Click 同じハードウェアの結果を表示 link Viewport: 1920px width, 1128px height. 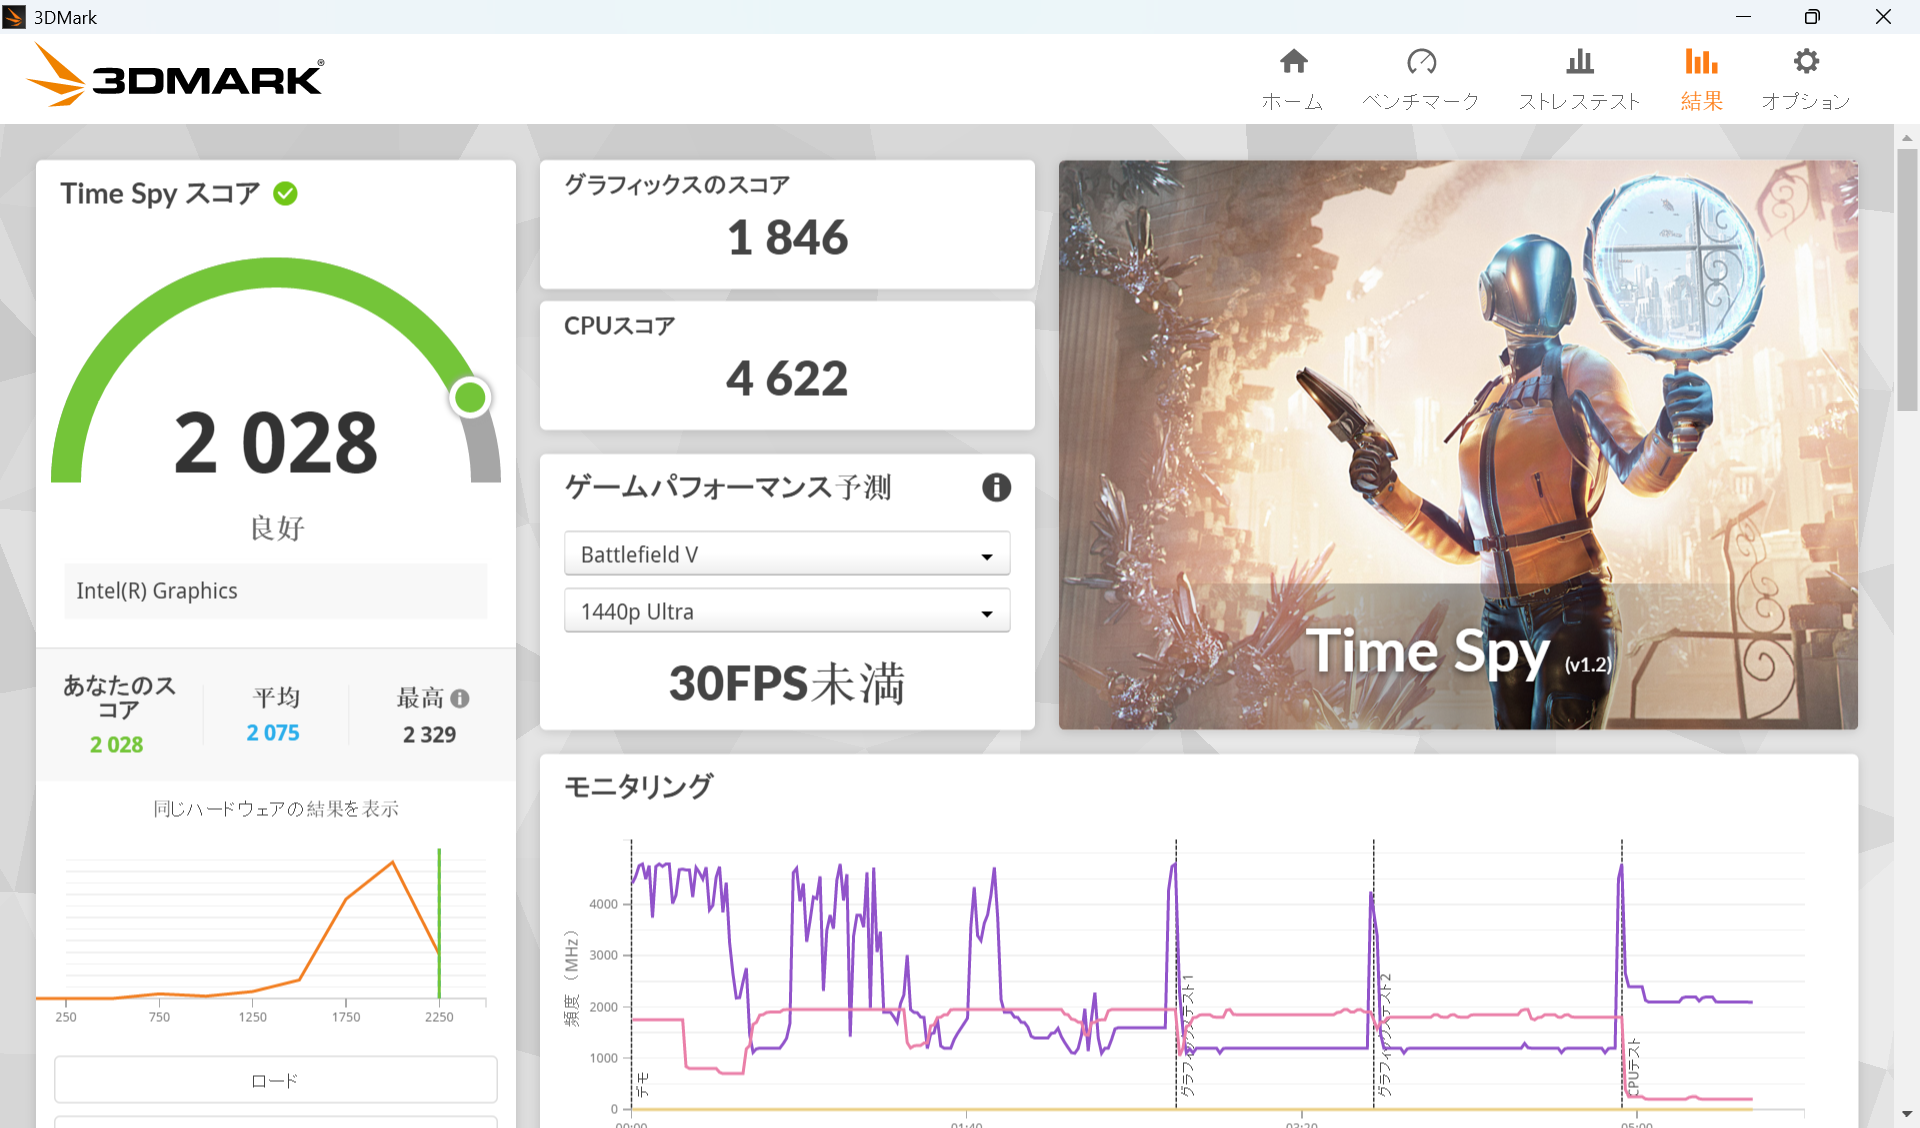[276, 809]
